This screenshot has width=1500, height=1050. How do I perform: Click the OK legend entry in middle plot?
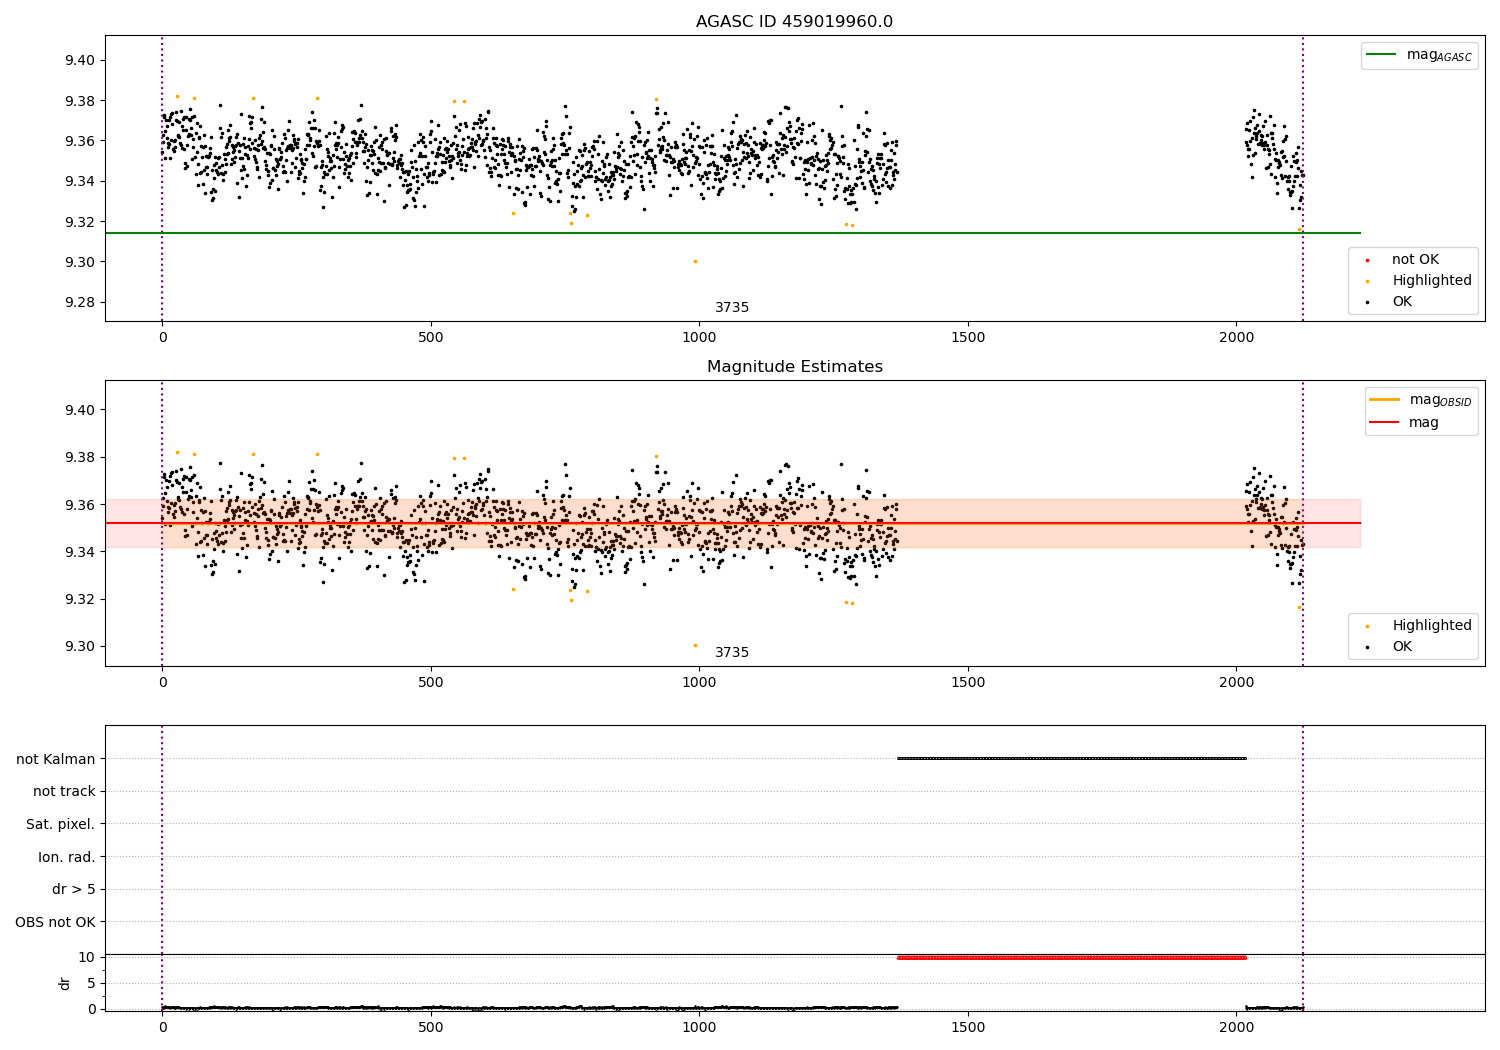tap(1390, 647)
